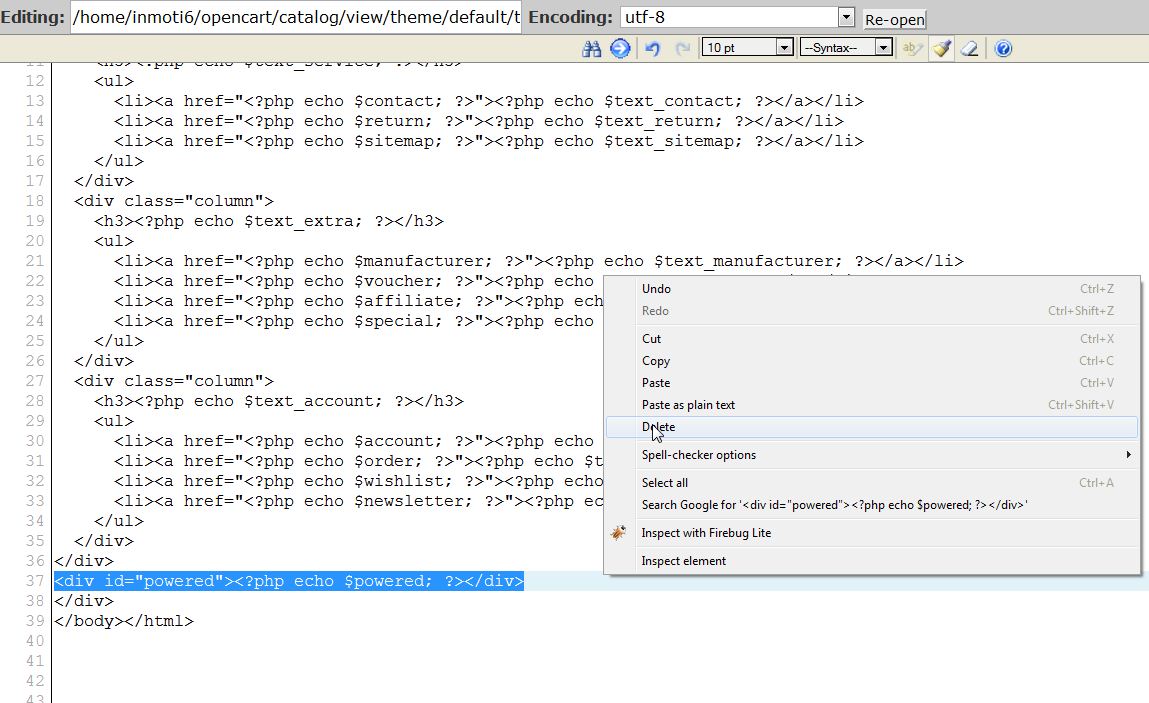Open the --Syntax-- language dropdown
Screen dimensions: 1149x703
coord(846,48)
